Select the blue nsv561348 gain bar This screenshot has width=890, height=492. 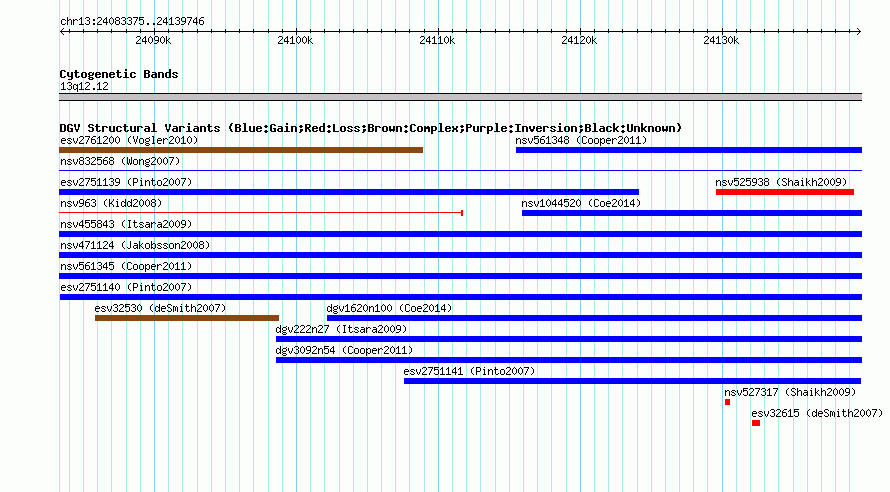point(689,150)
